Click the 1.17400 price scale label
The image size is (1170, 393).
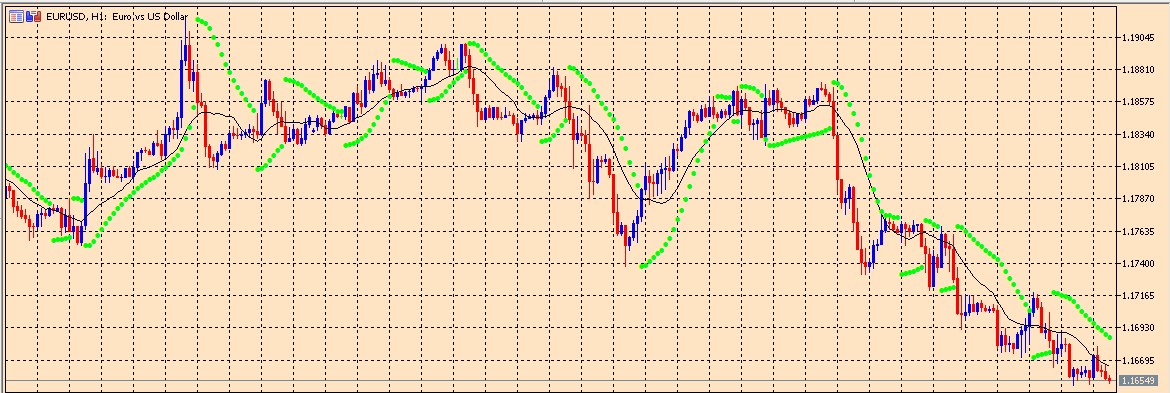tap(1139, 263)
